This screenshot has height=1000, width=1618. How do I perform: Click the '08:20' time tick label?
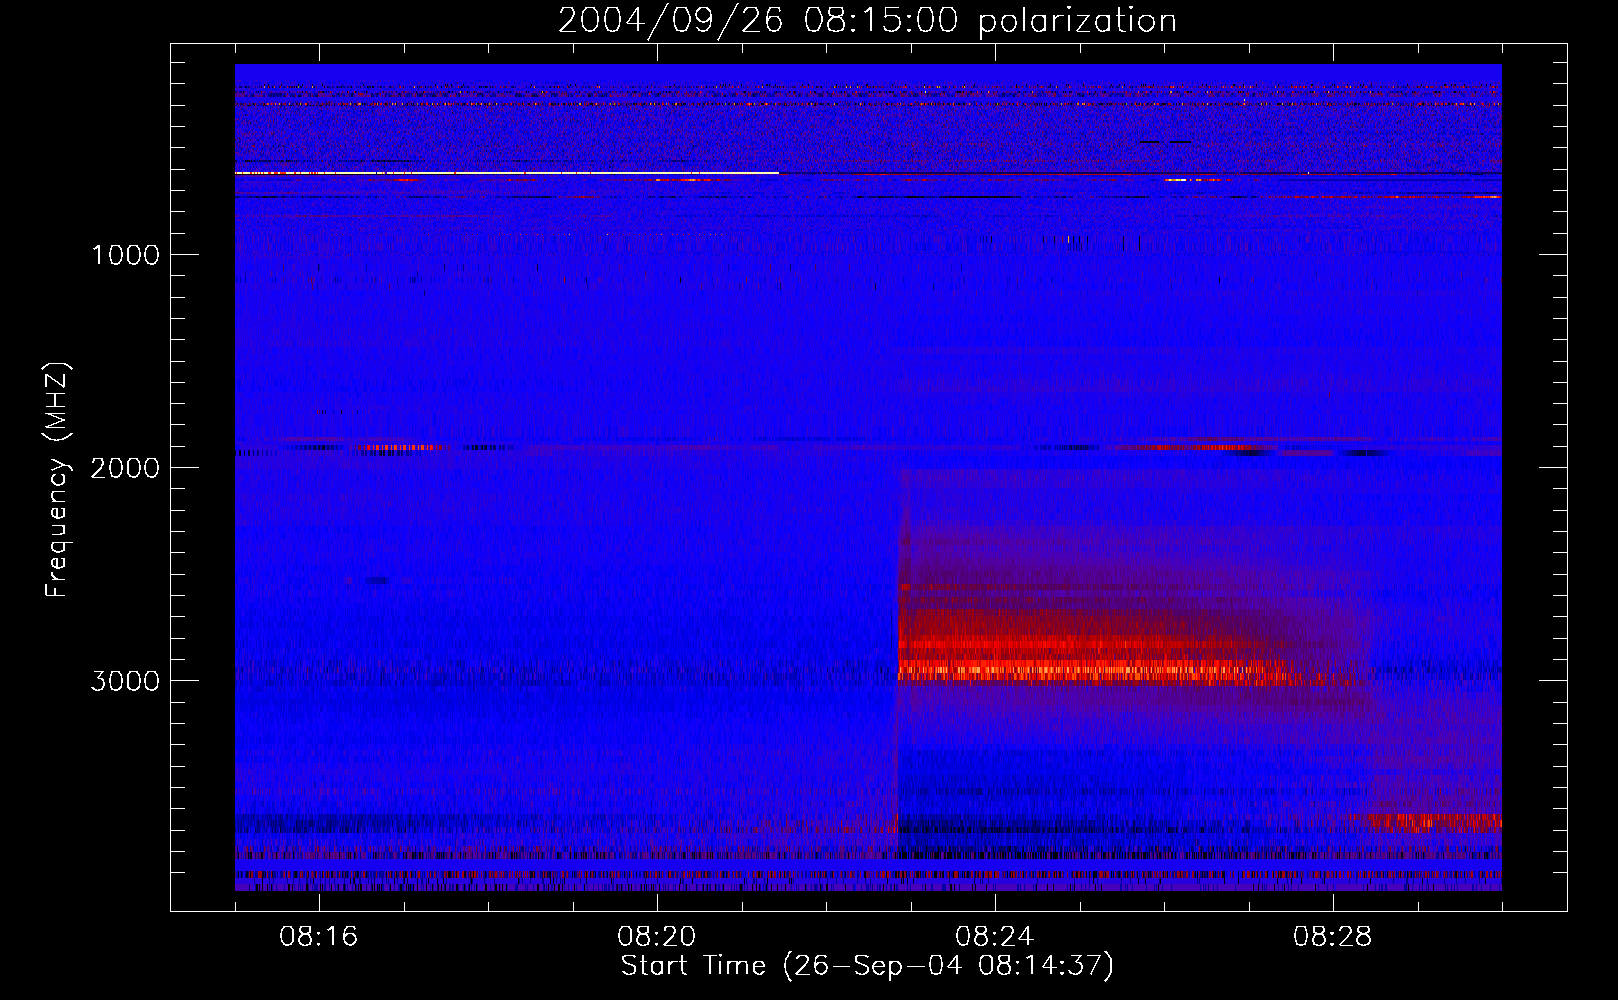pyautogui.click(x=657, y=937)
